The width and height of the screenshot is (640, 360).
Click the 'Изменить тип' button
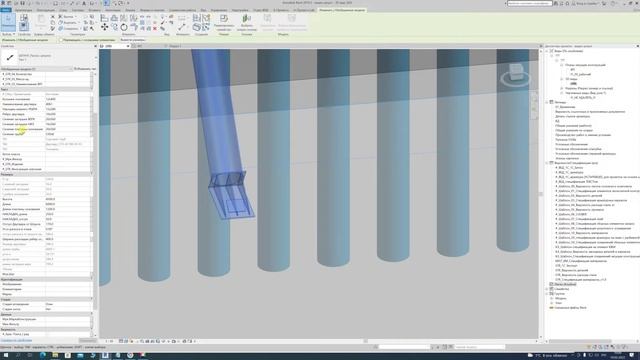84,69
